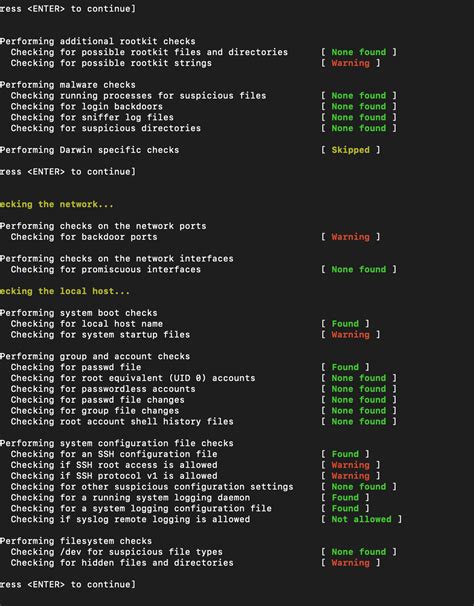Click Warning status for hidden files check
474x606 pixels.
pyautogui.click(x=350, y=563)
